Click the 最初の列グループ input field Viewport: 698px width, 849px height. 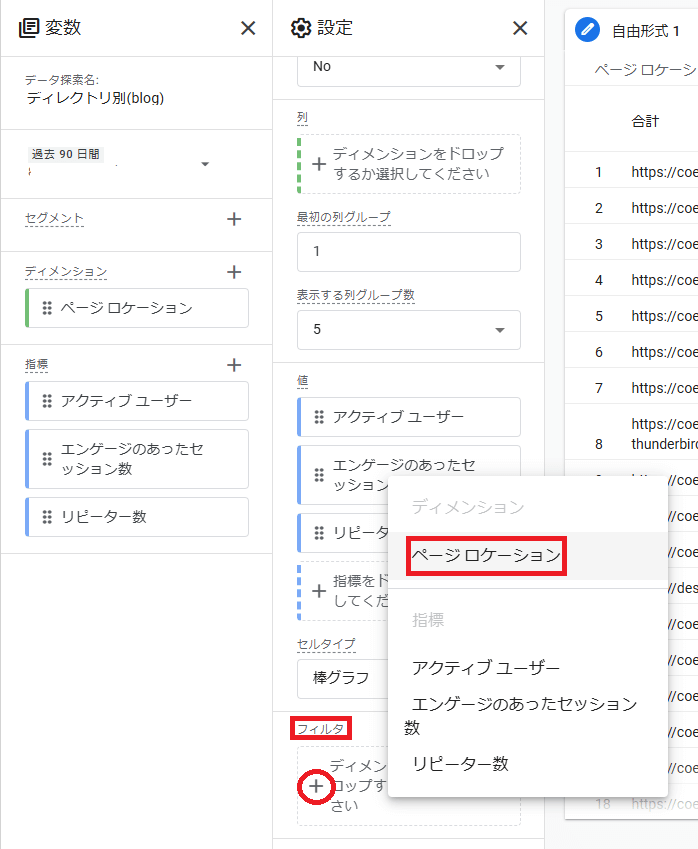coord(408,252)
